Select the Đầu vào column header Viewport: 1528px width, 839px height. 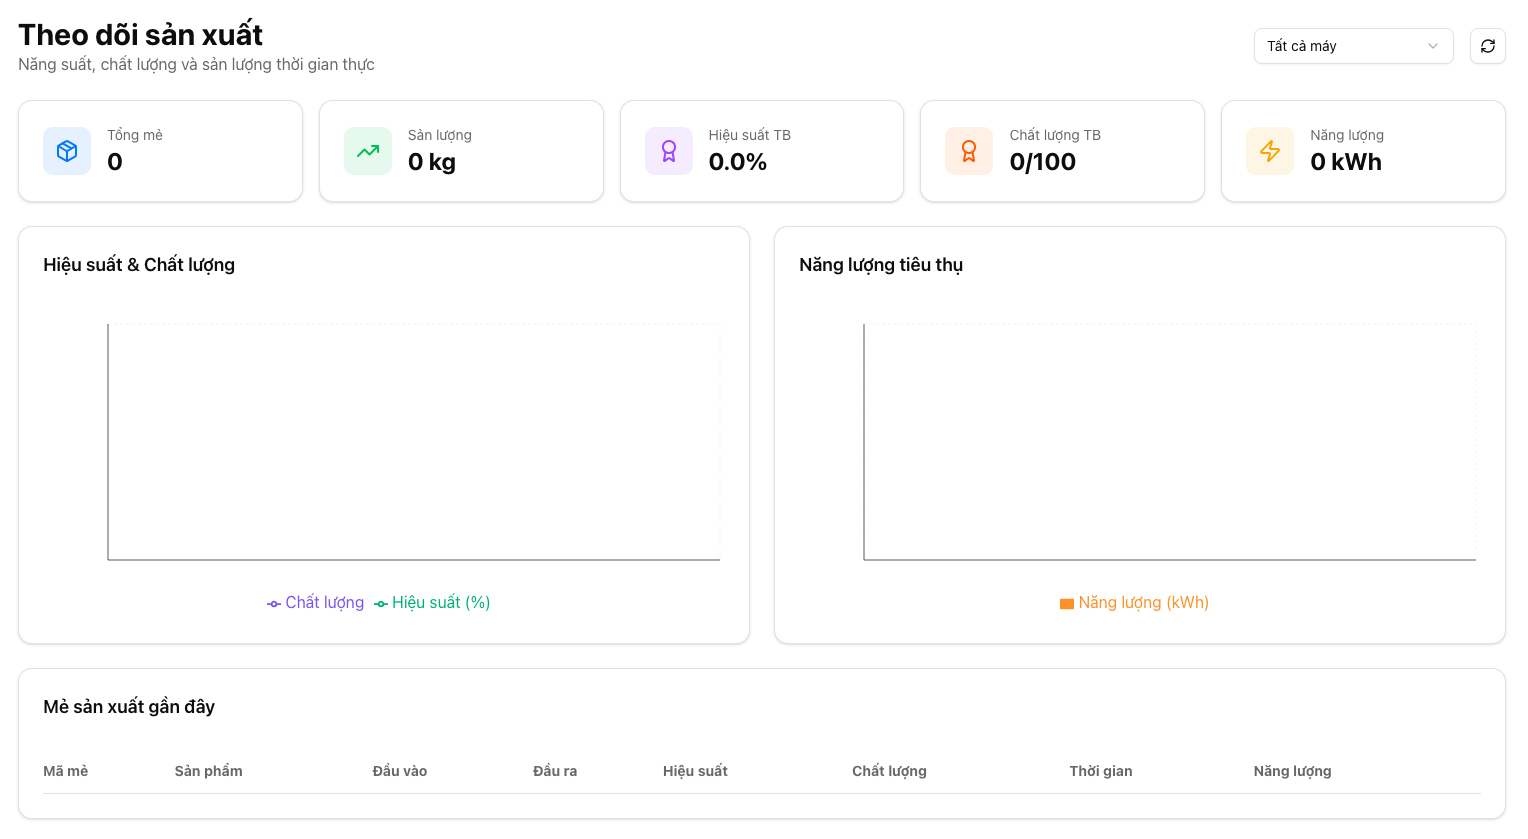(x=400, y=771)
